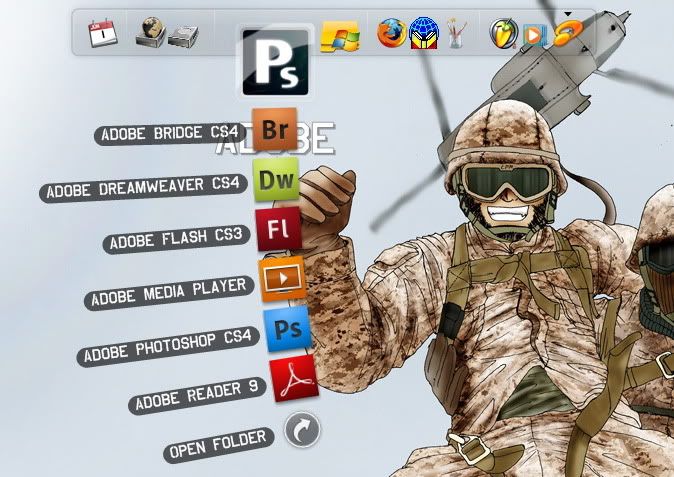Launch Dreamweaver via the green Dw icon
This screenshot has height=477, width=674.
[276, 179]
